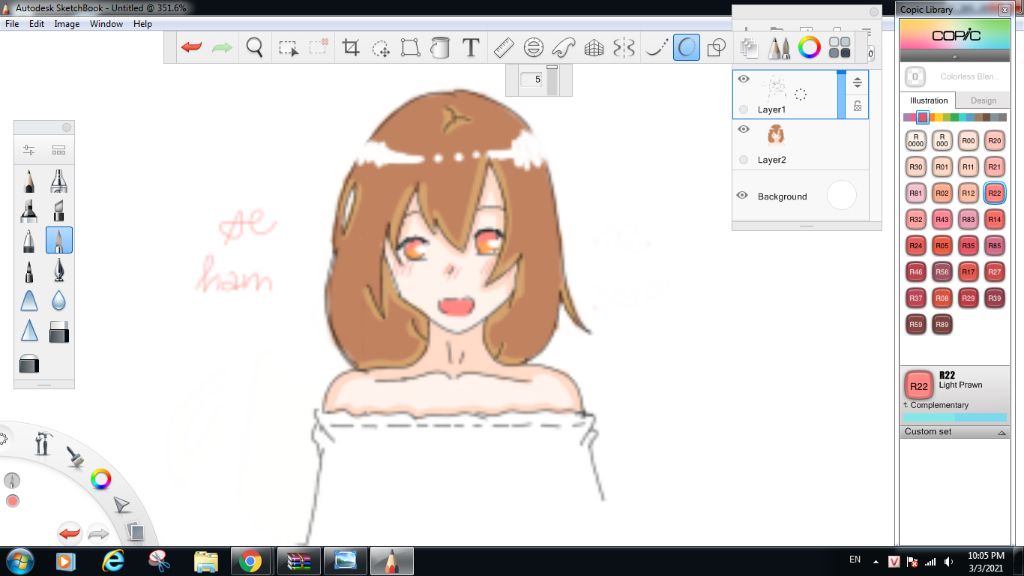Open the brush library icon
The image size is (1024, 576).
tap(59, 150)
